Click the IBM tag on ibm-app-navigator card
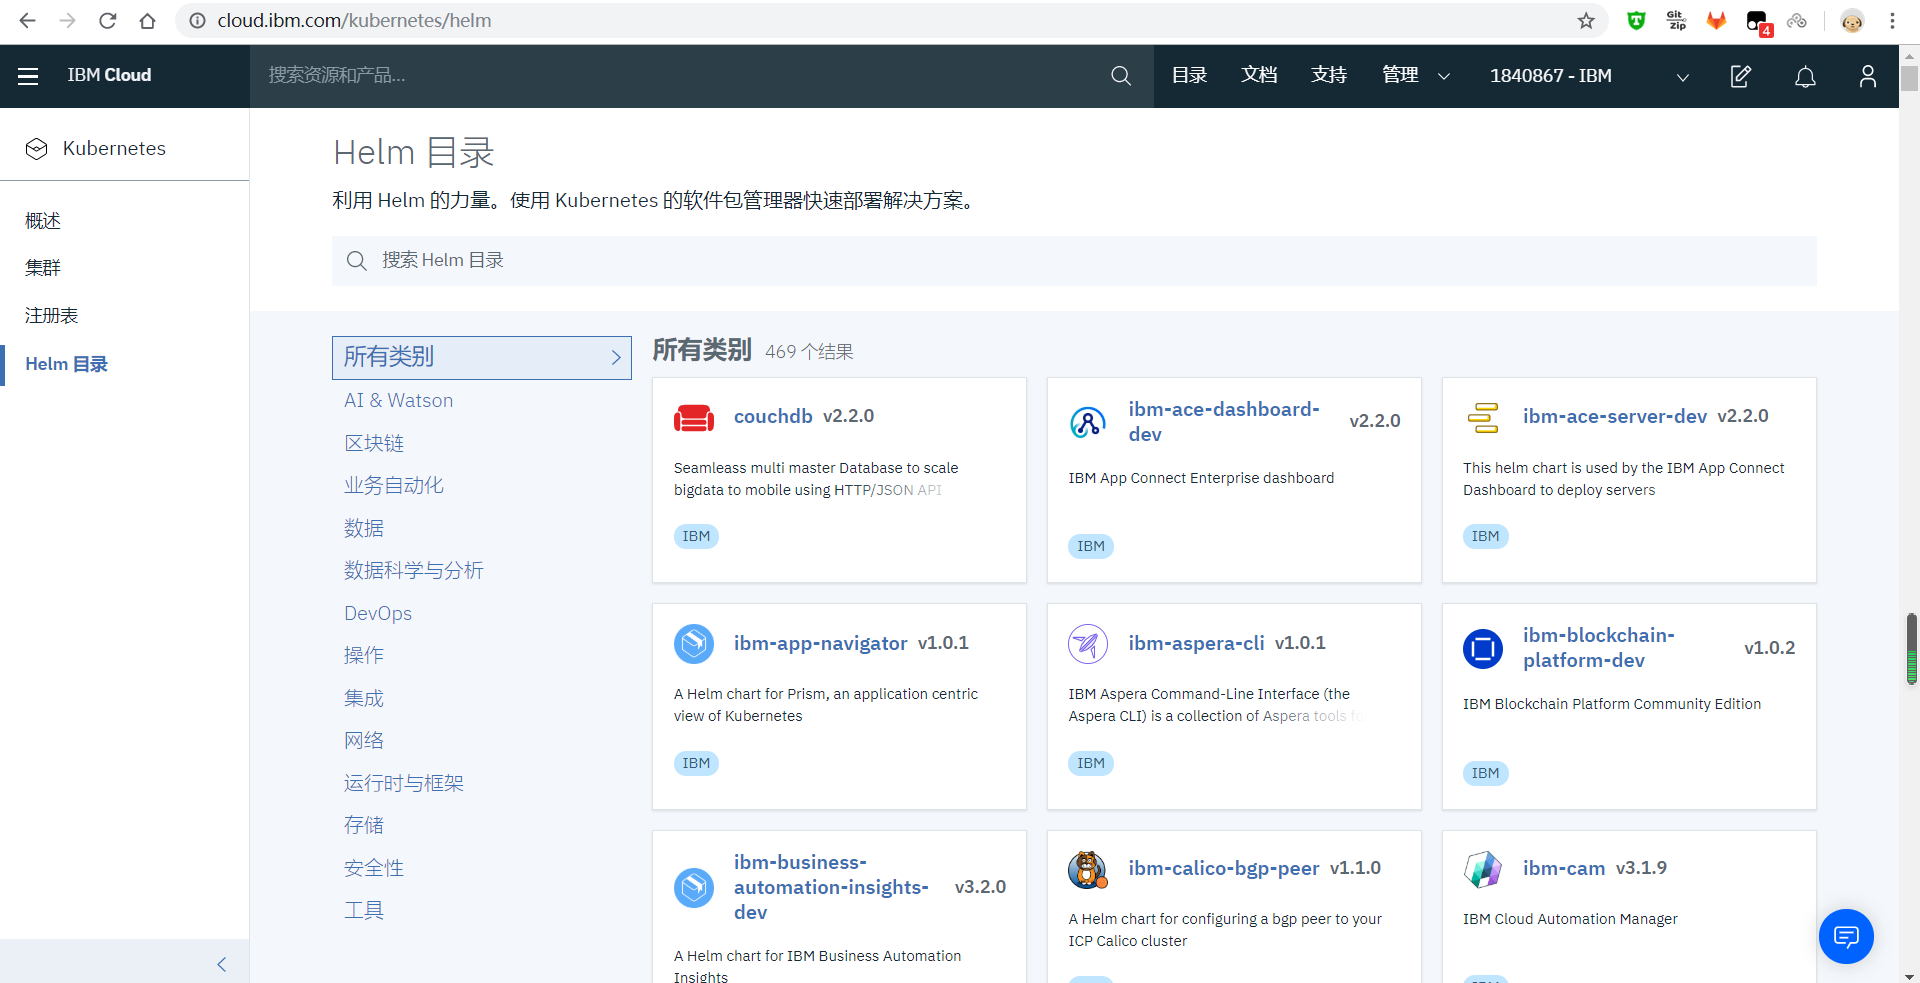This screenshot has height=983, width=1920. pos(696,764)
